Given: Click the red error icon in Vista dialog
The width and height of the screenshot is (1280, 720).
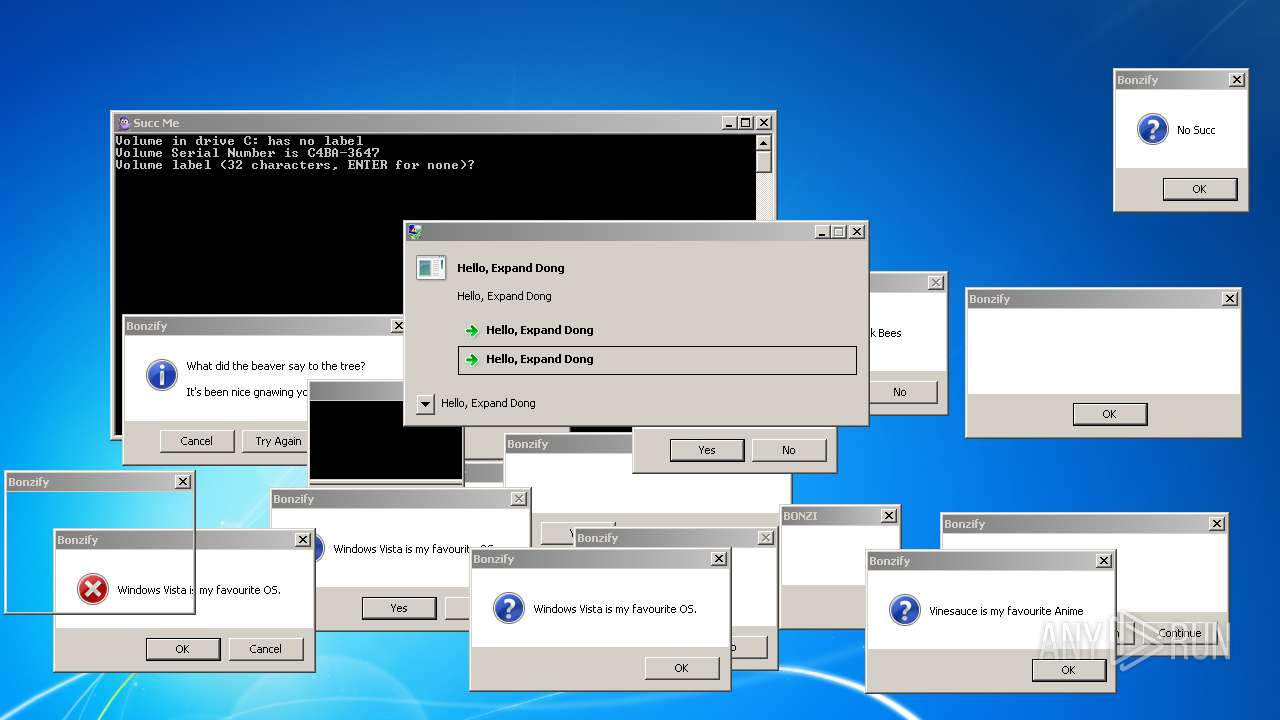Looking at the screenshot, I should (x=92, y=589).
